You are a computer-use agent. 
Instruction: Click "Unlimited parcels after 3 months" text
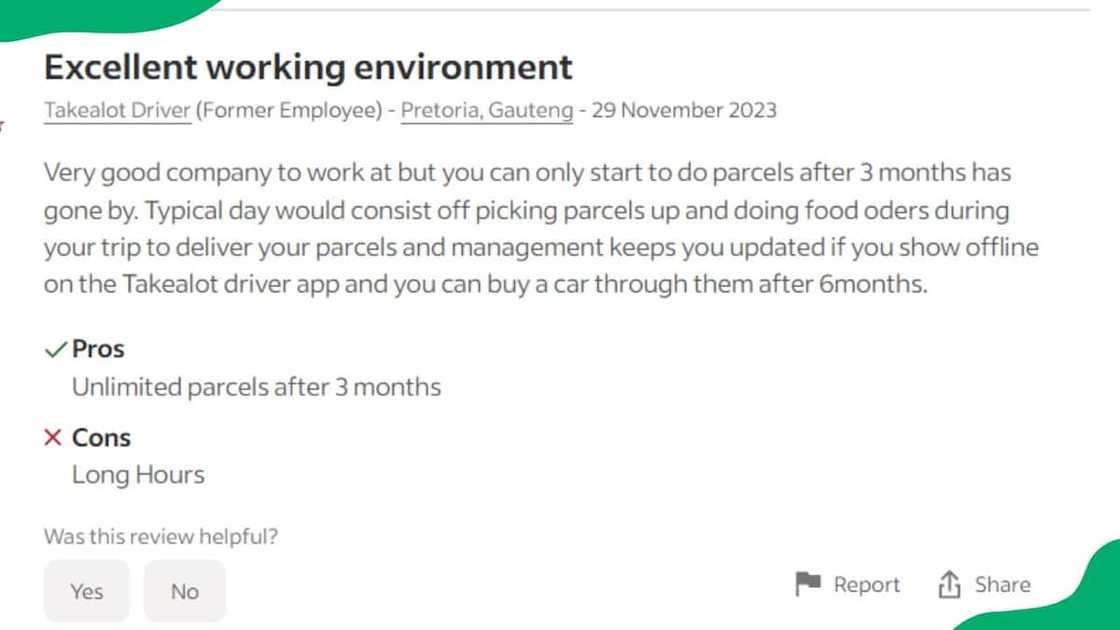click(256, 387)
